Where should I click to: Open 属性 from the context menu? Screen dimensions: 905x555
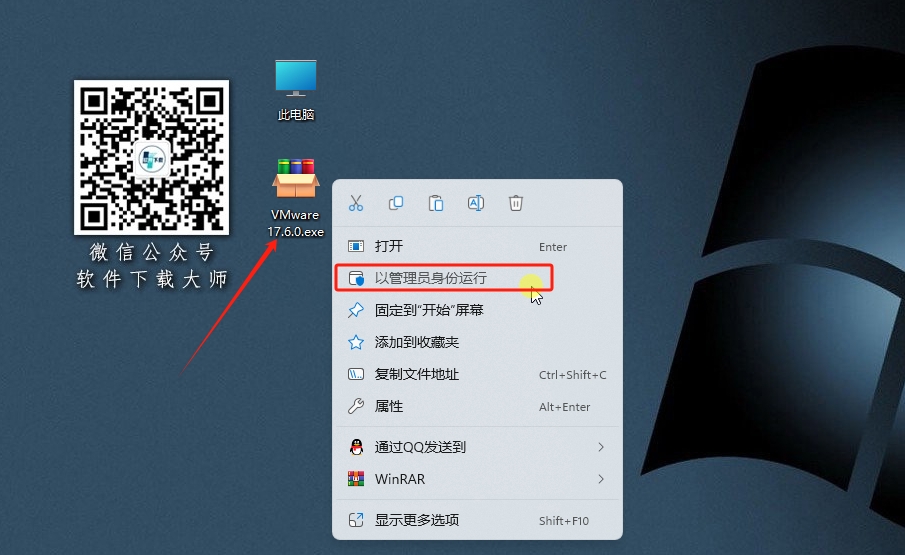[477, 407]
